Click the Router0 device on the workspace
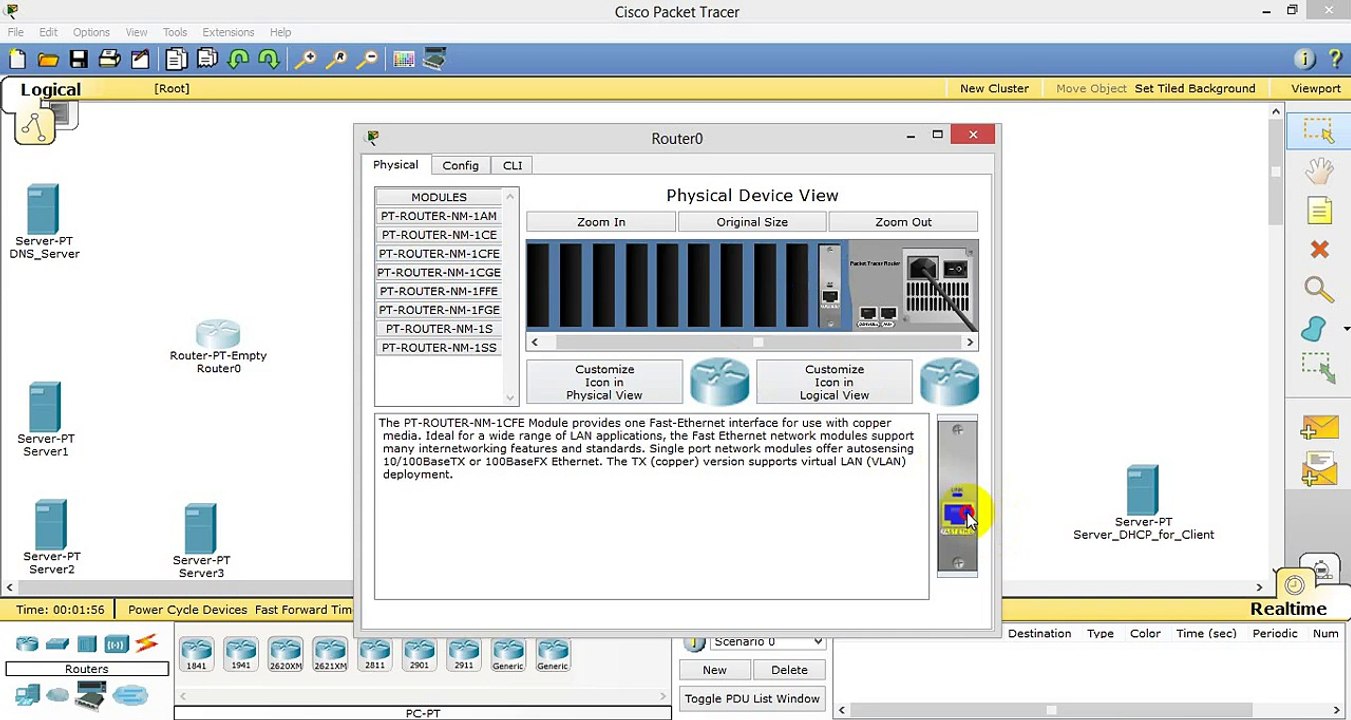This screenshot has height=720, width=1351. [218, 334]
